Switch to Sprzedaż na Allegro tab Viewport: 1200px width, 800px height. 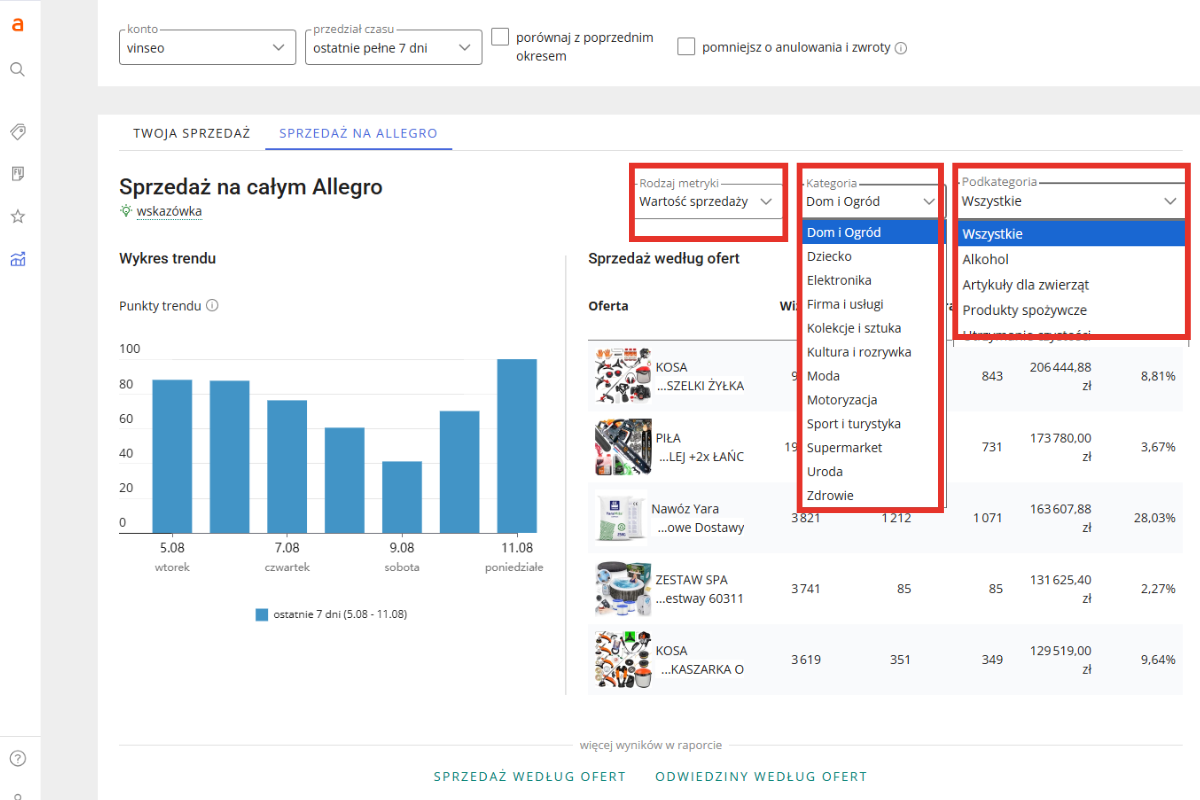(358, 133)
